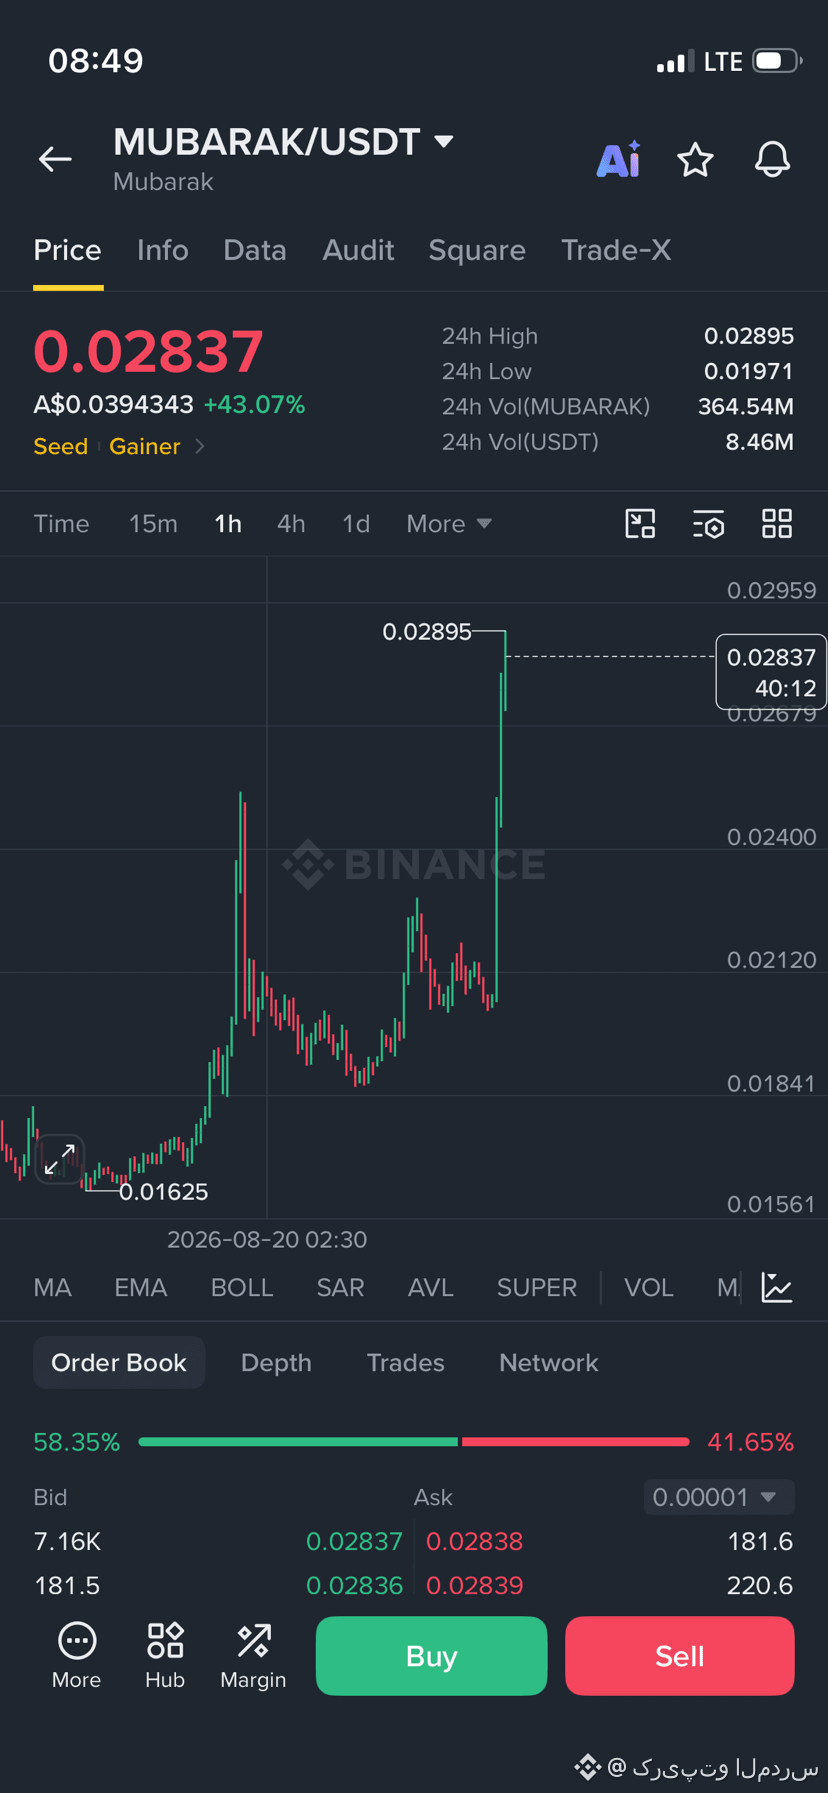Toggle the BOLL indicator
This screenshot has width=828, height=1793.
242,1288
